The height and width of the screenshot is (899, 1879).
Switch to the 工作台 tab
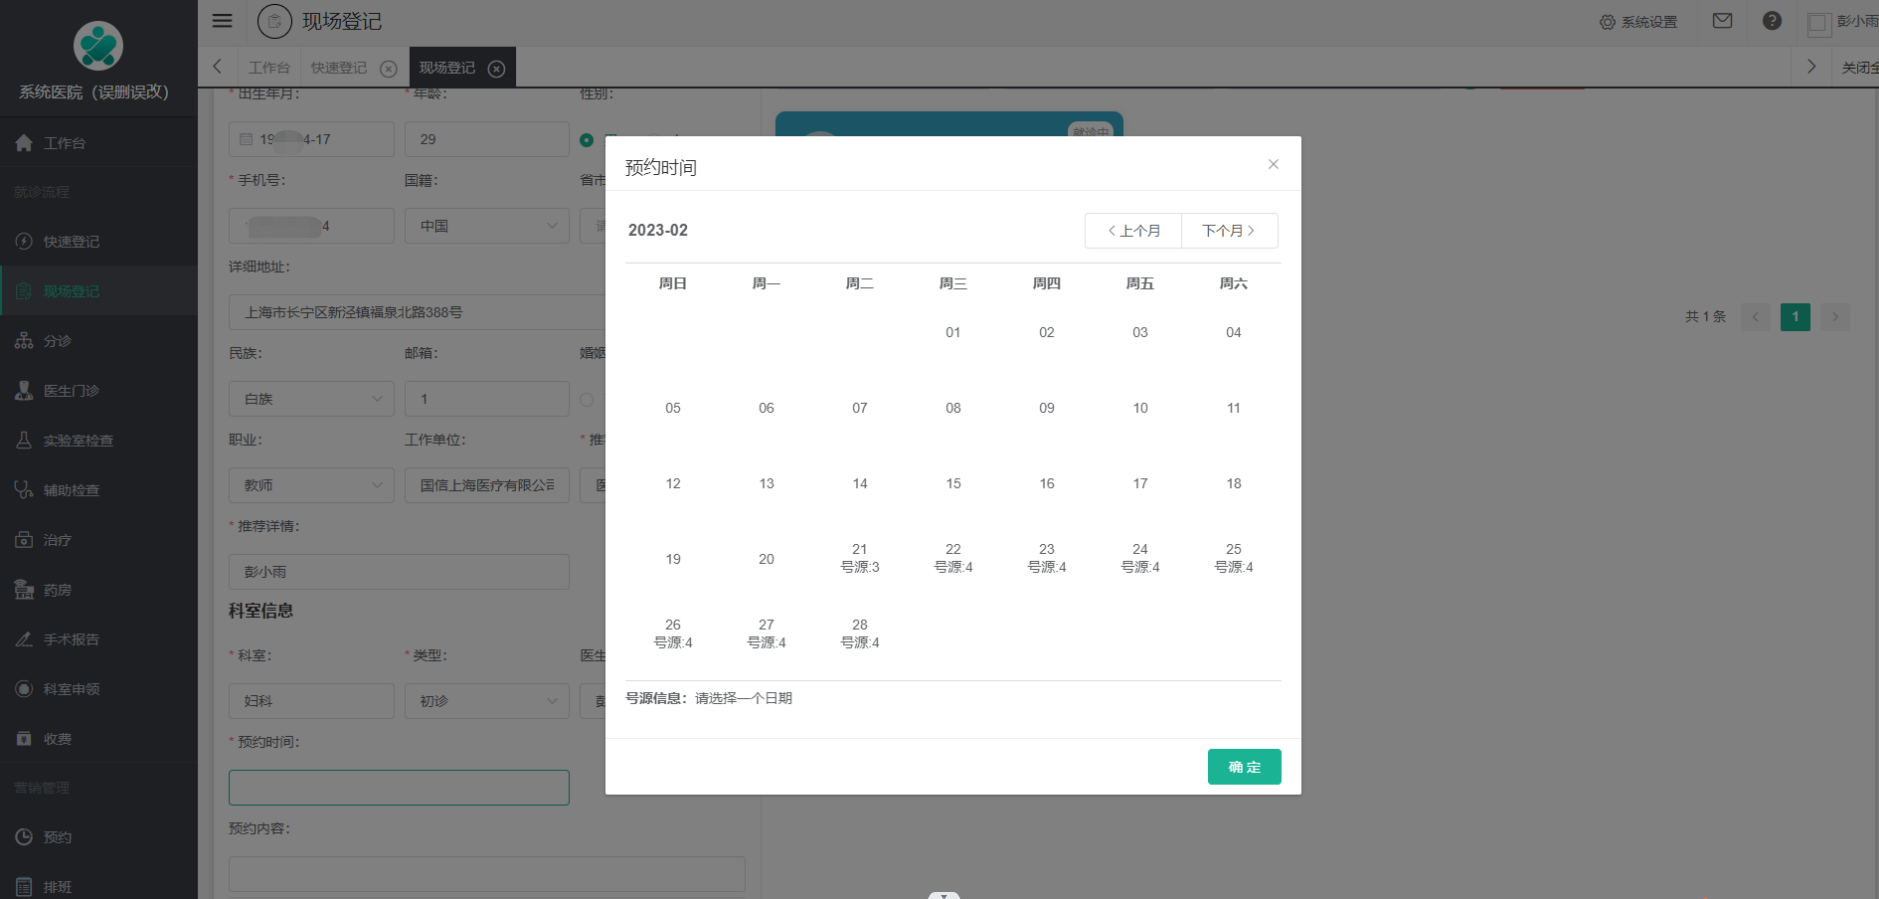click(269, 68)
